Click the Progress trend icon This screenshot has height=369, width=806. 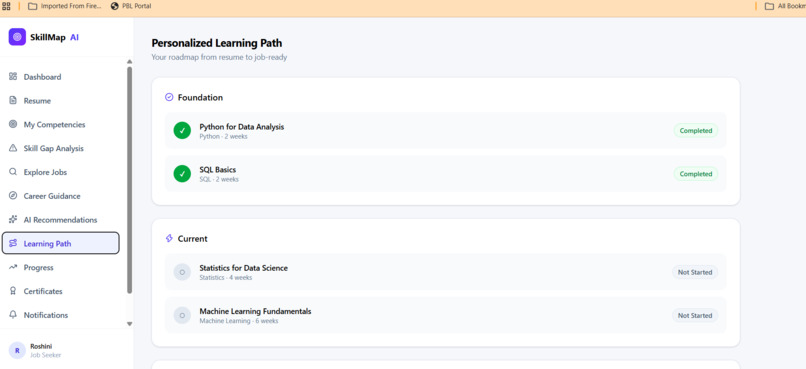tap(13, 267)
